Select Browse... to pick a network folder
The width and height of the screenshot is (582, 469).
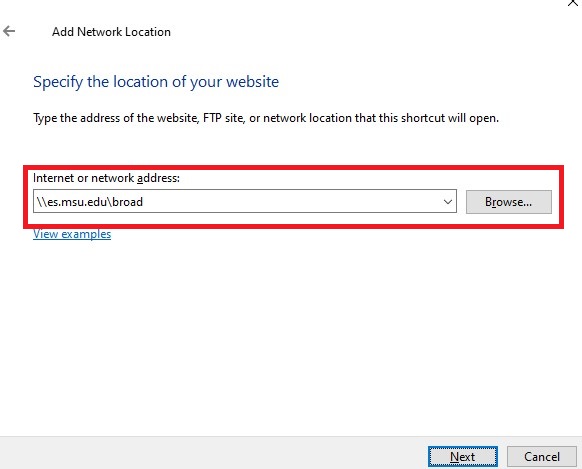coord(509,202)
